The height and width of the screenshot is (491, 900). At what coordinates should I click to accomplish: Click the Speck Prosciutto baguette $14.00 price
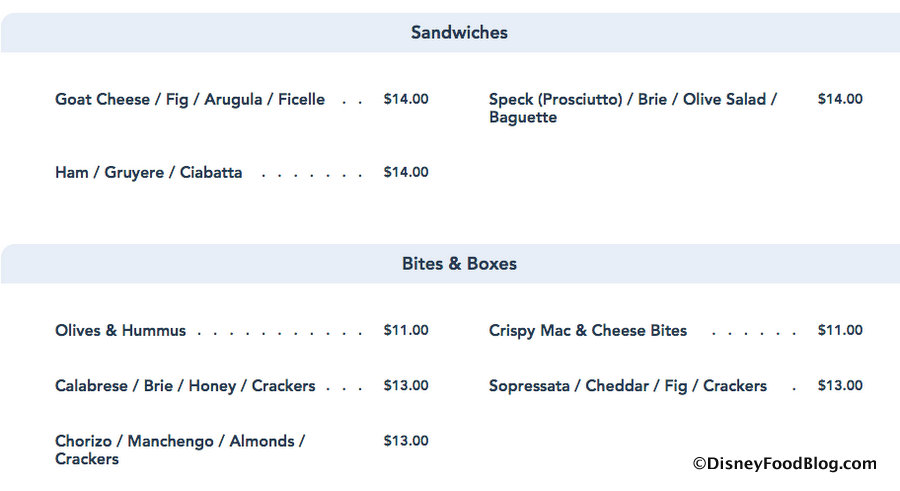pos(840,99)
